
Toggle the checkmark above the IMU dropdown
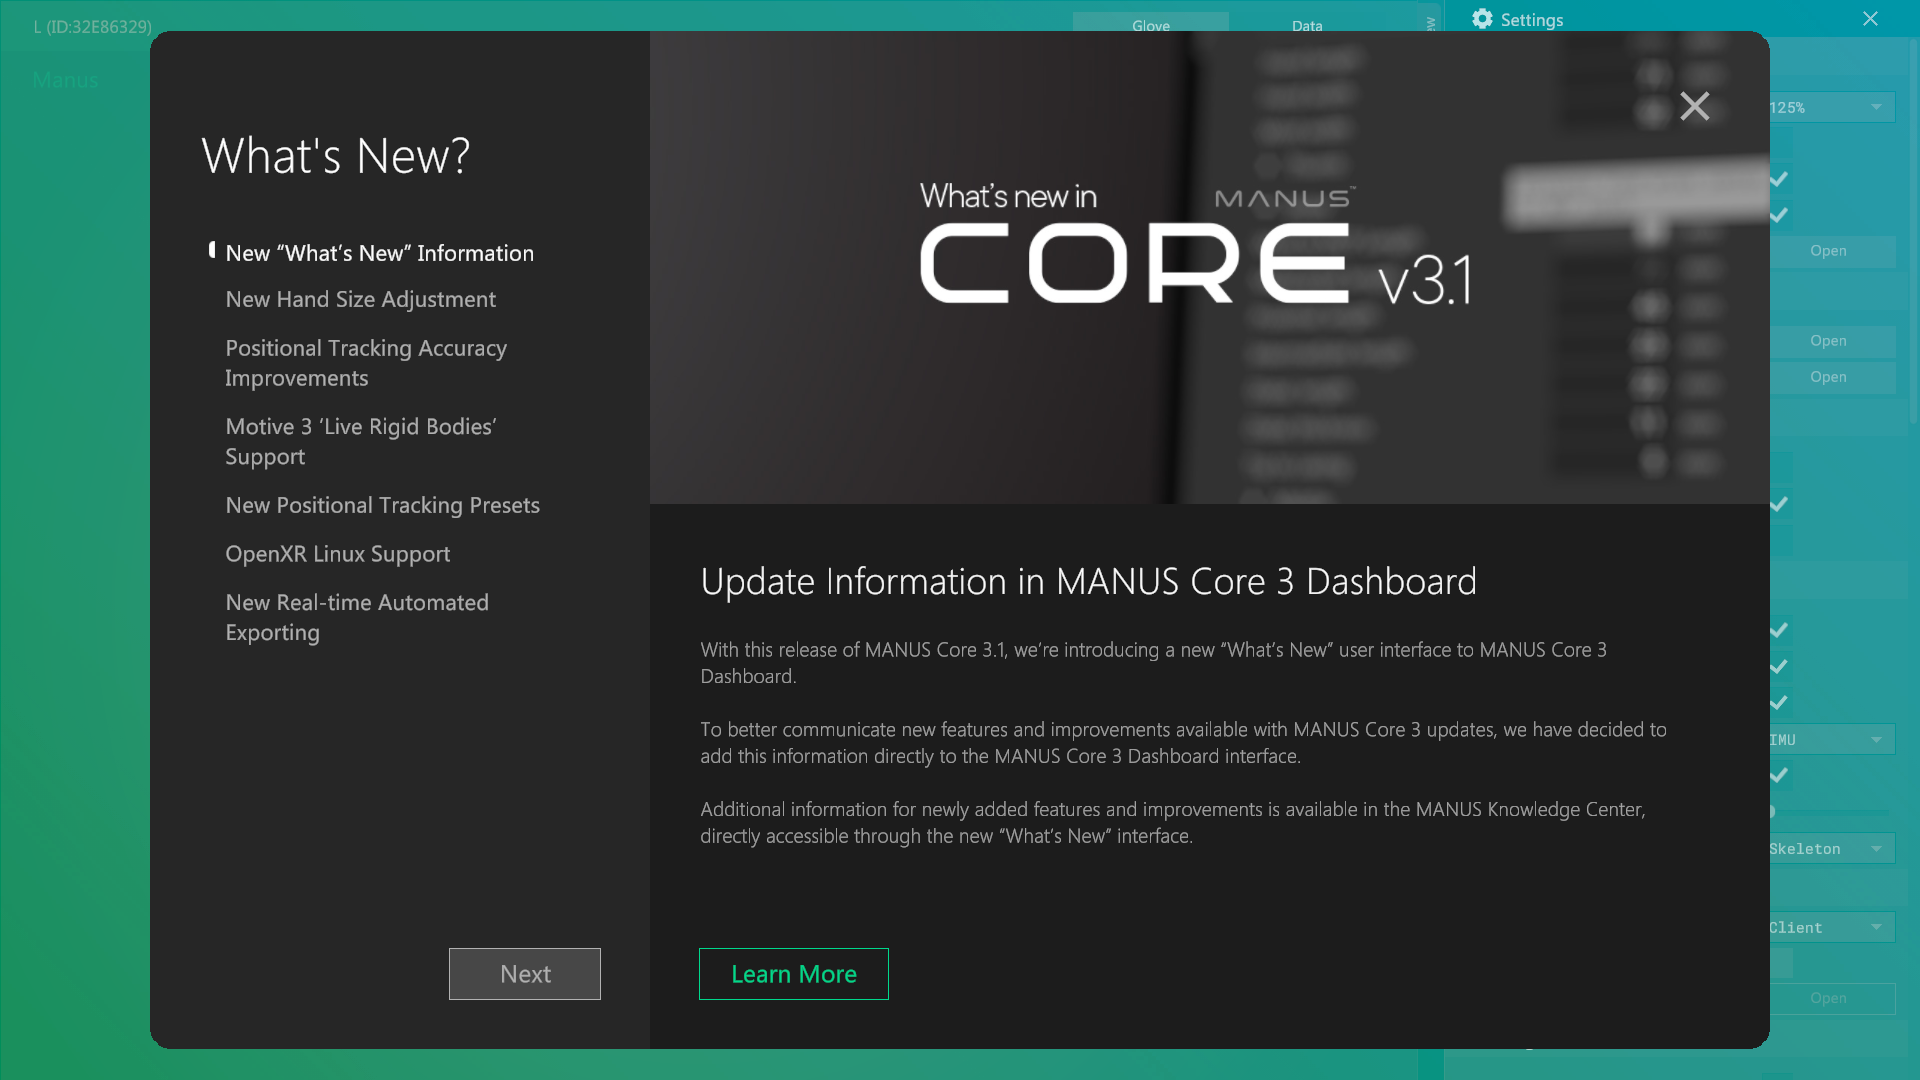click(1779, 702)
